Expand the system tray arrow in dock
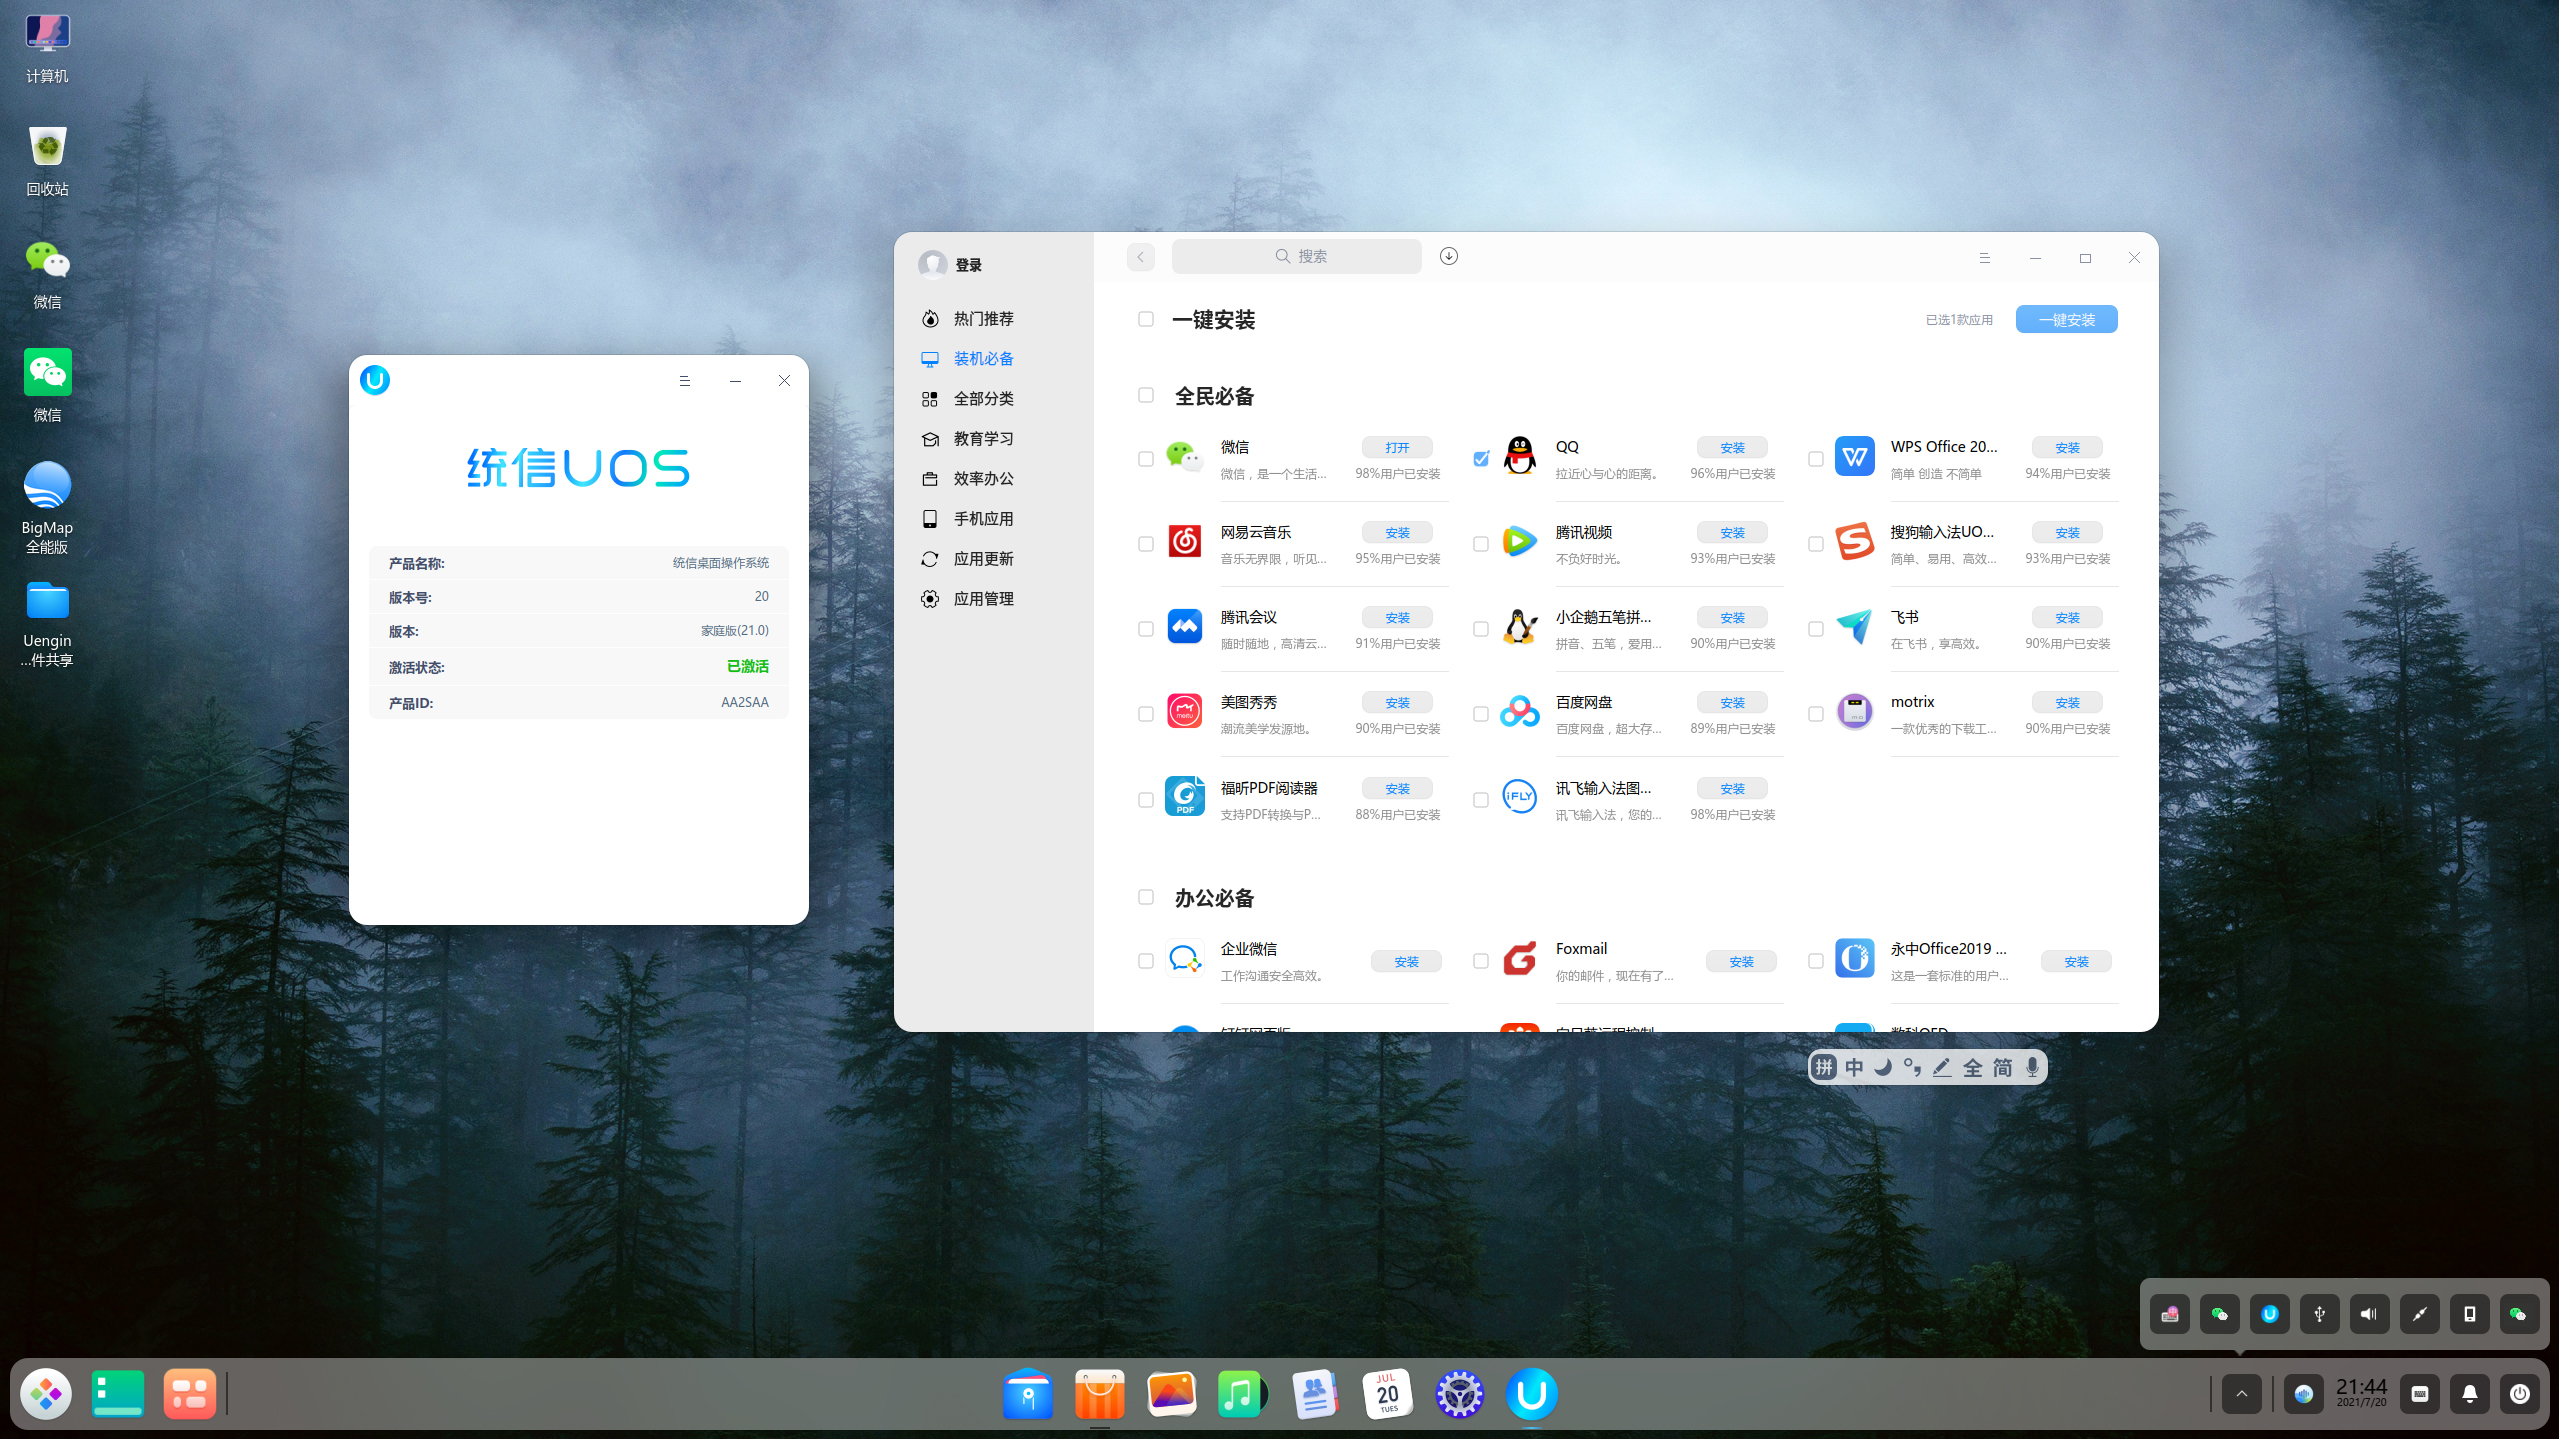Viewport: 2559px width, 1439px height. click(x=2241, y=1394)
